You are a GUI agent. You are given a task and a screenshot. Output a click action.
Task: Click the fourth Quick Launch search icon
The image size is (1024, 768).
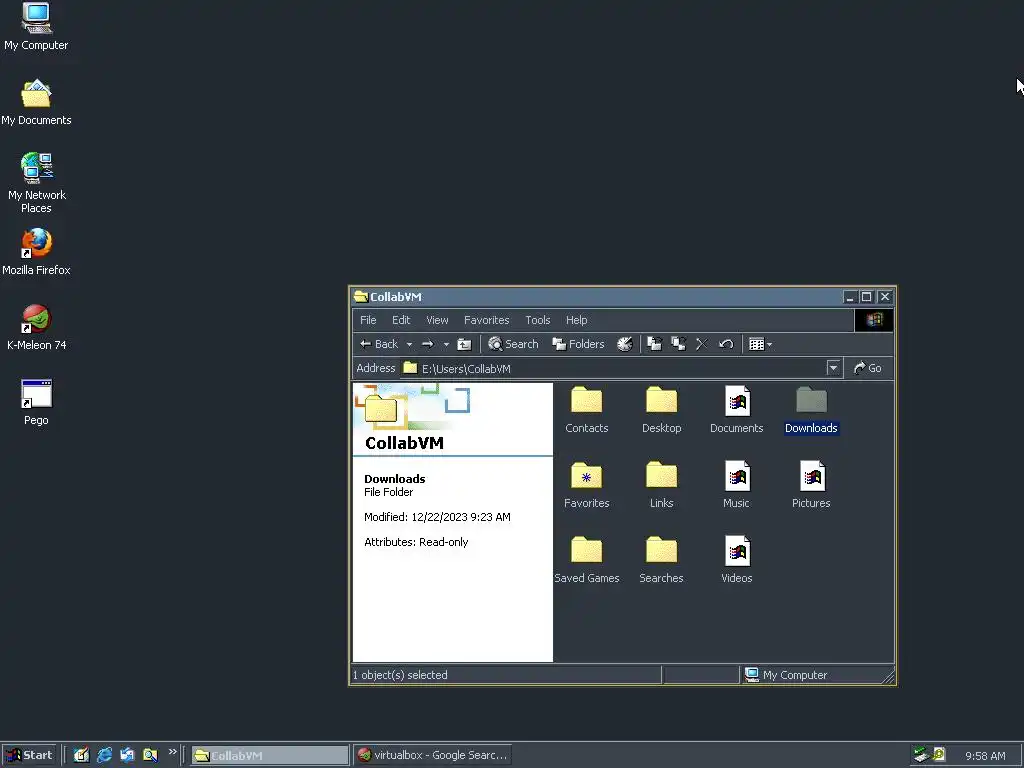(x=150, y=756)
